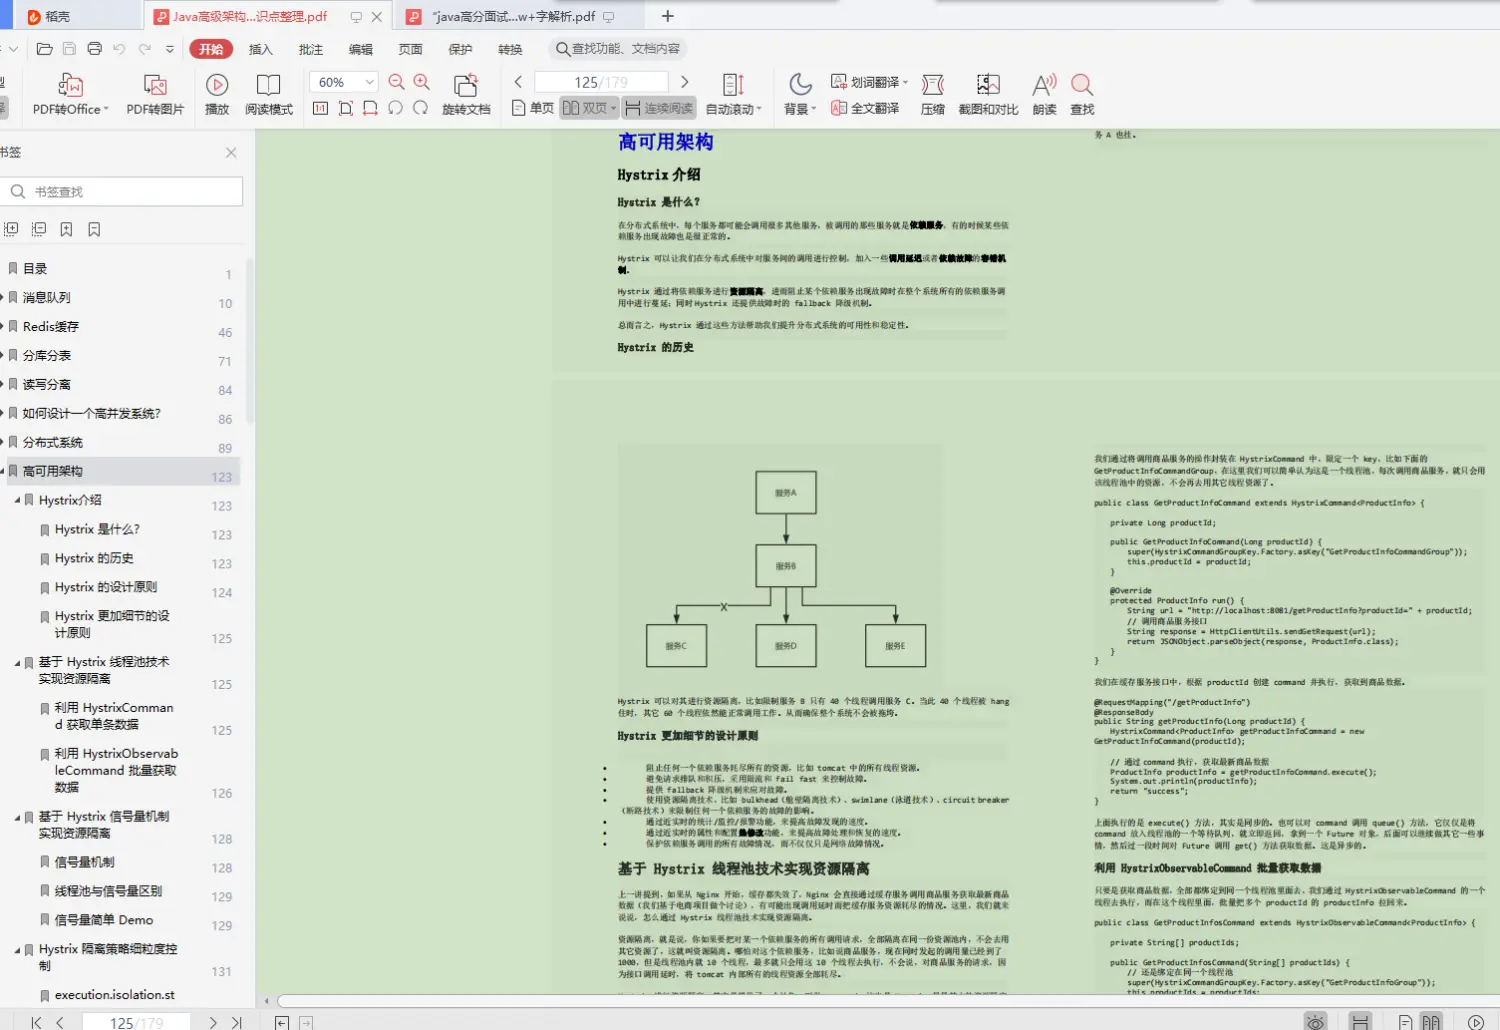Go to next page in toolbar
This screenshot has height=1030, width=1500.
(685, 82)
